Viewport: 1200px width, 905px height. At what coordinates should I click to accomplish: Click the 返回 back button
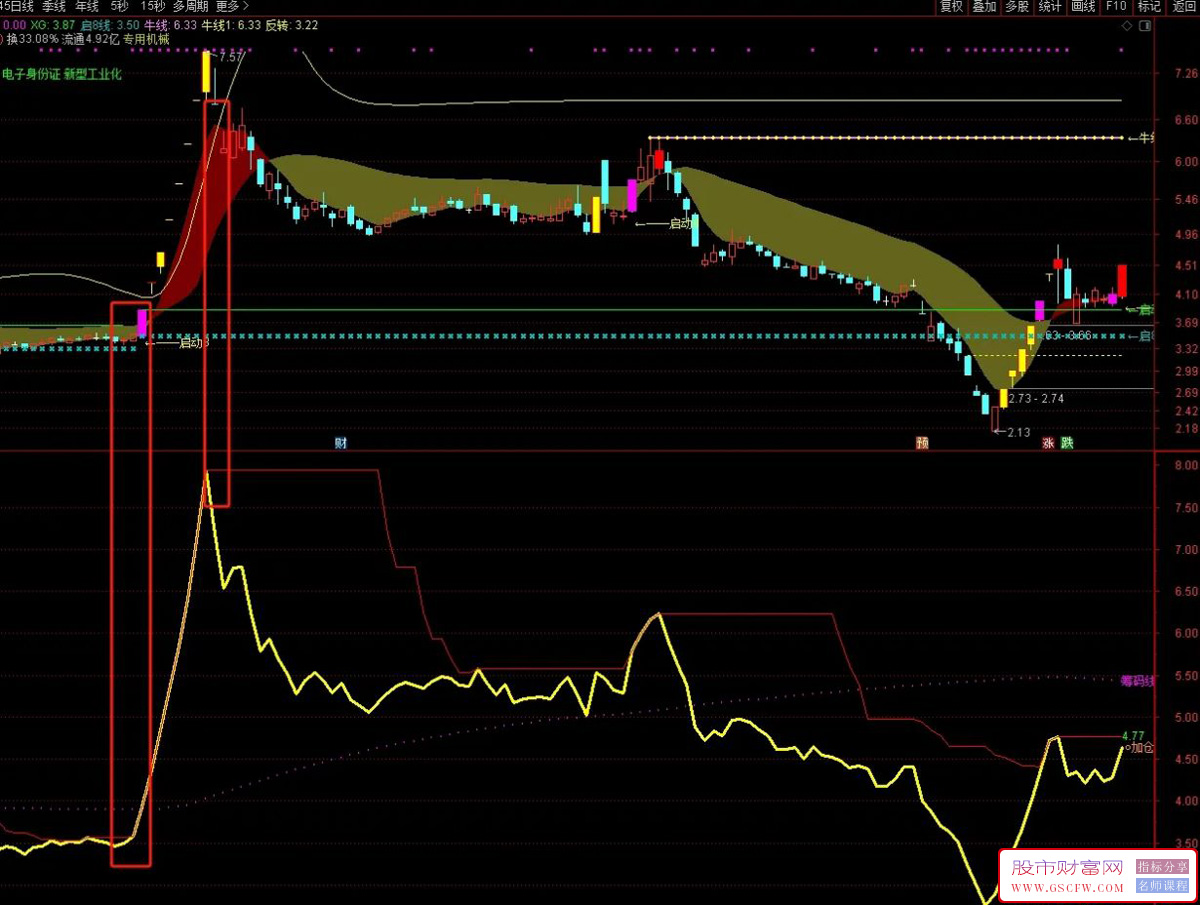(1183, 6)
